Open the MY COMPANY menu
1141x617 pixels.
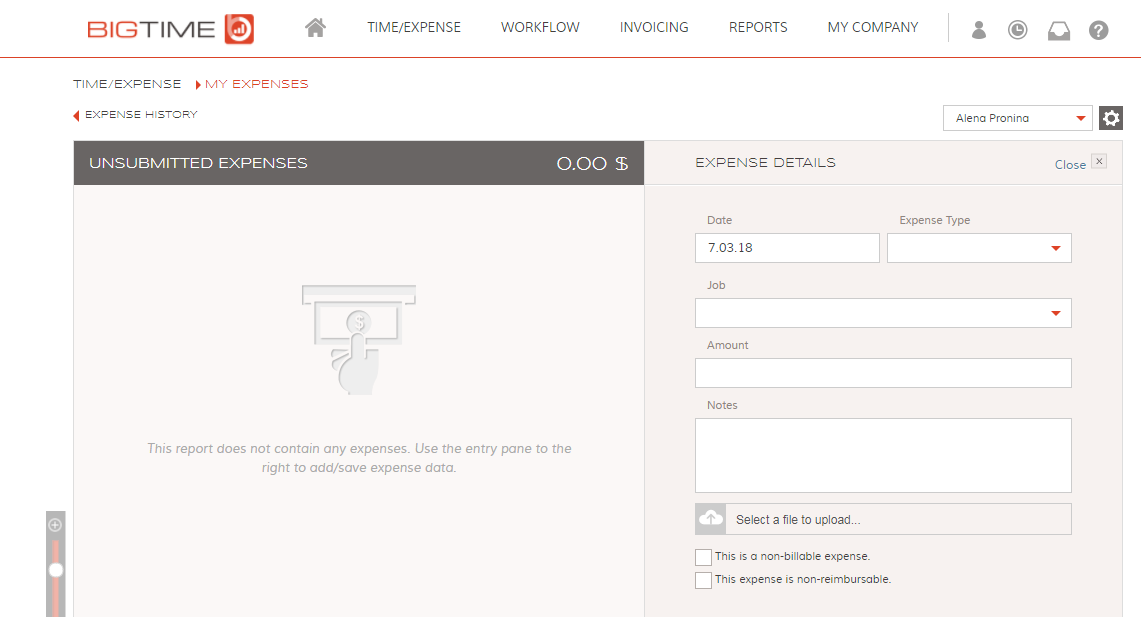tap(872, 28)
